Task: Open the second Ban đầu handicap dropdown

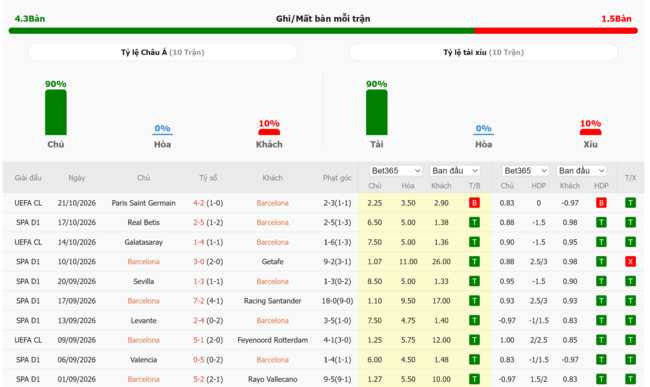Action: [x=581, y=171]
